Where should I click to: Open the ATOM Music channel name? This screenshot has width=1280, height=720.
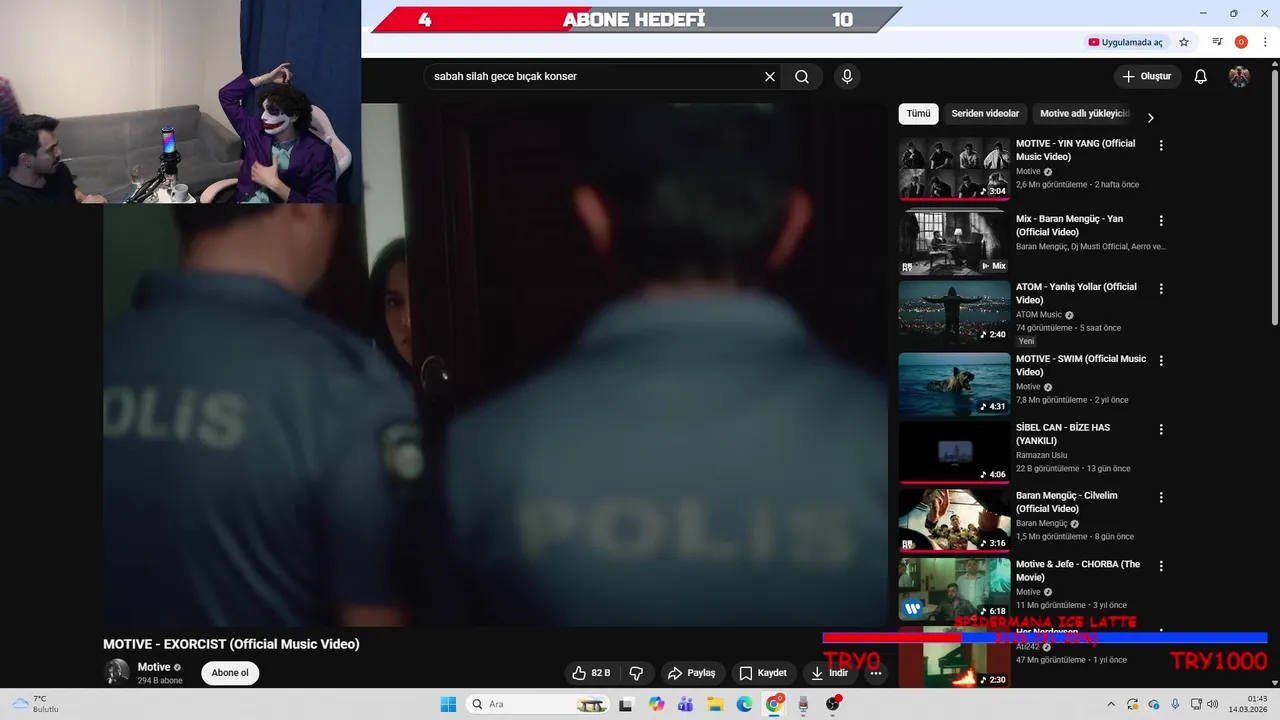pos(1039,315)
